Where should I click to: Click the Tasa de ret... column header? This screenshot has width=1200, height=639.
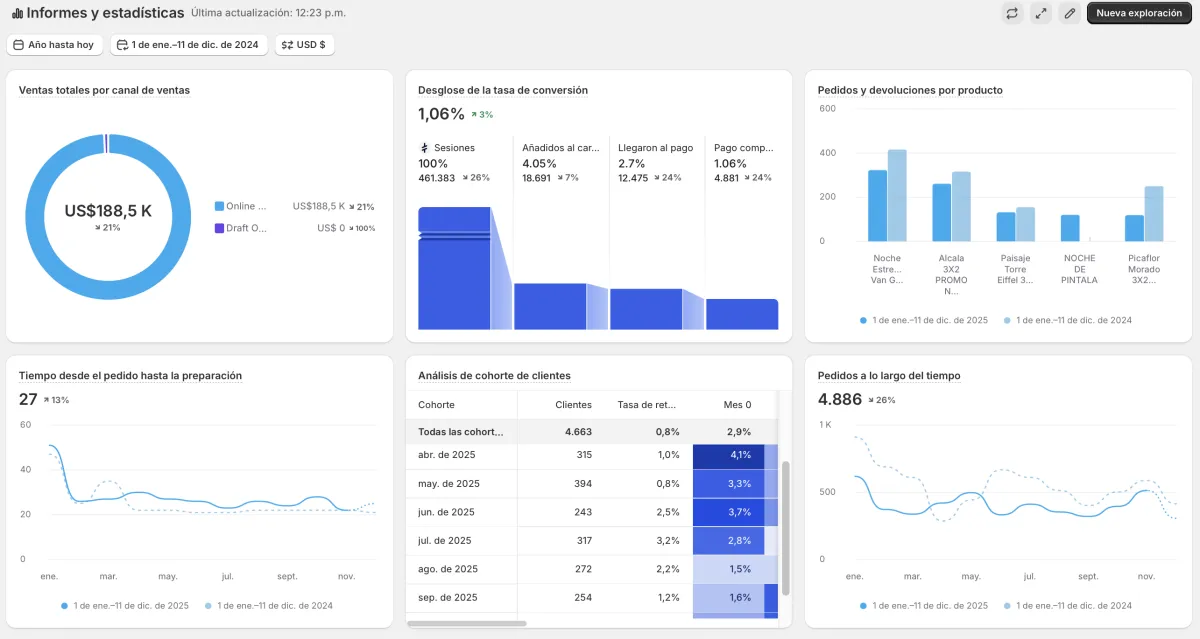coord(648,405)
